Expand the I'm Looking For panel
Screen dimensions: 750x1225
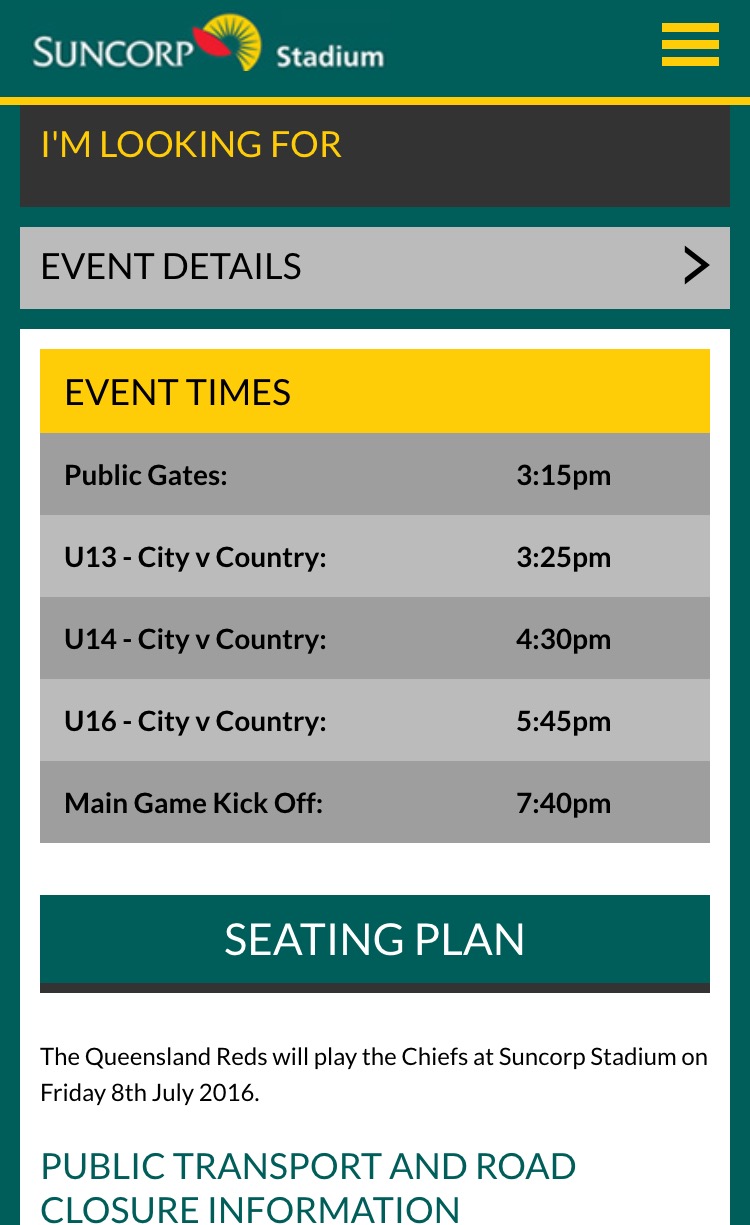(x=375, y=156)
